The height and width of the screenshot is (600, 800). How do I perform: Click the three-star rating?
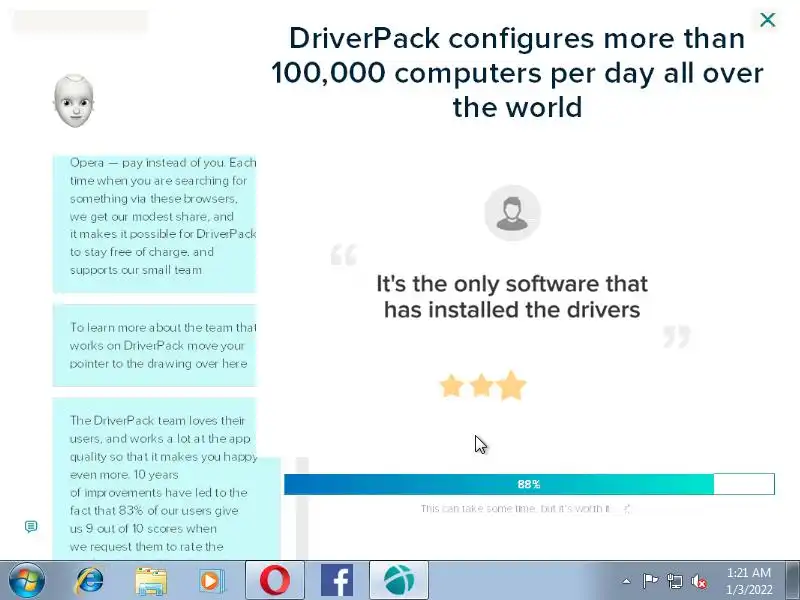coord(483,385)
